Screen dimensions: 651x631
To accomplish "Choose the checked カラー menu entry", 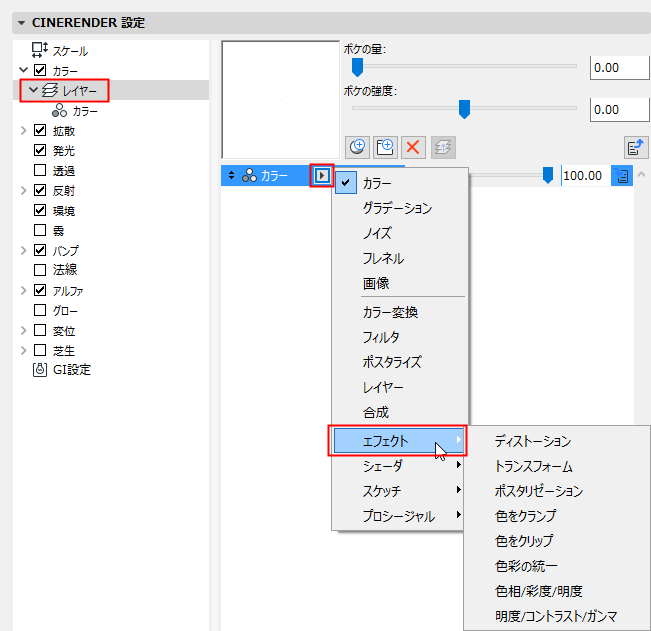I will coord(400,183).
